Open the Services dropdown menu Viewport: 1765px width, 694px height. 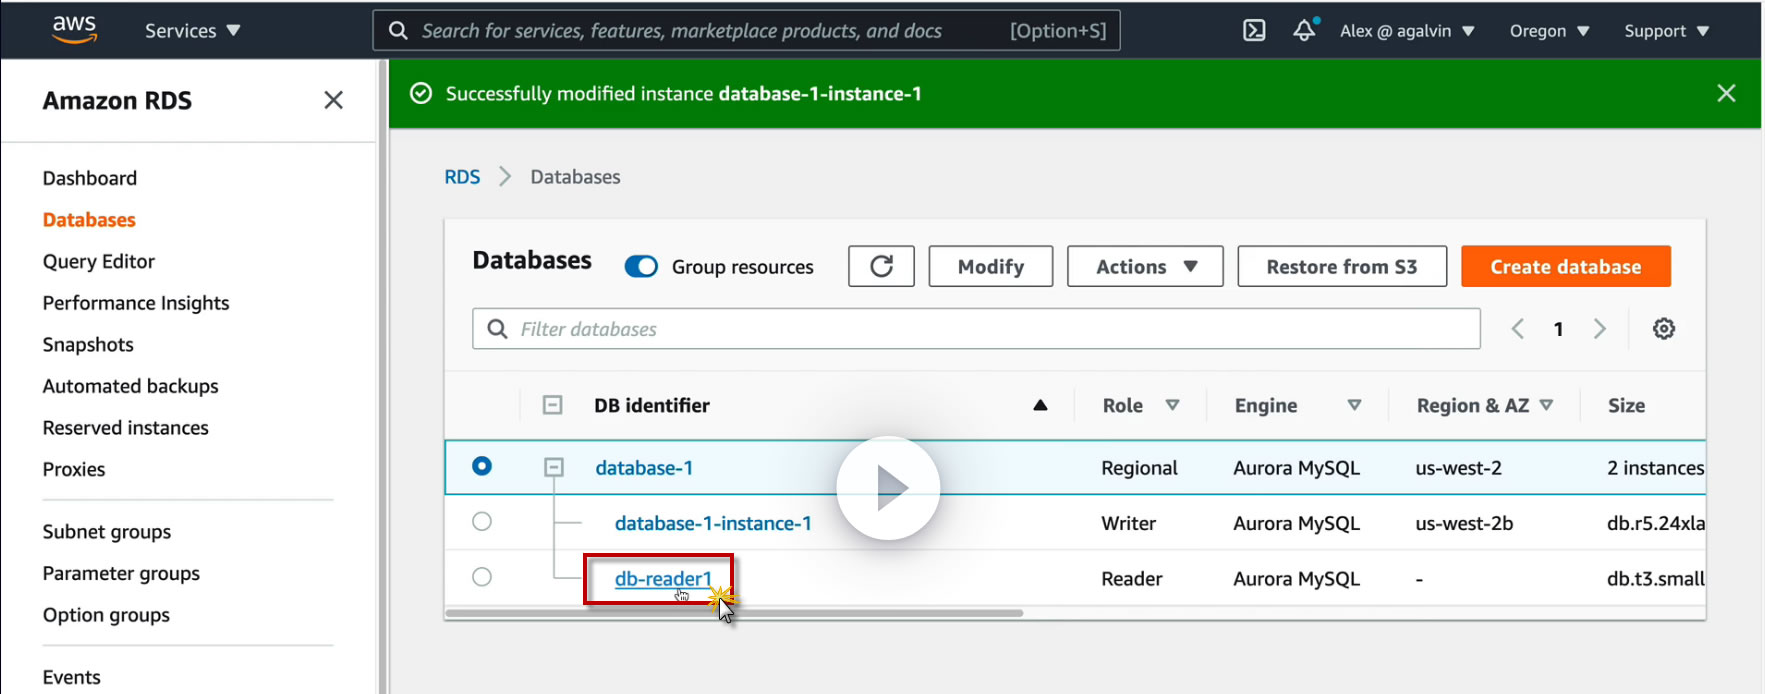pyautogui.click(x=192, y=30)
